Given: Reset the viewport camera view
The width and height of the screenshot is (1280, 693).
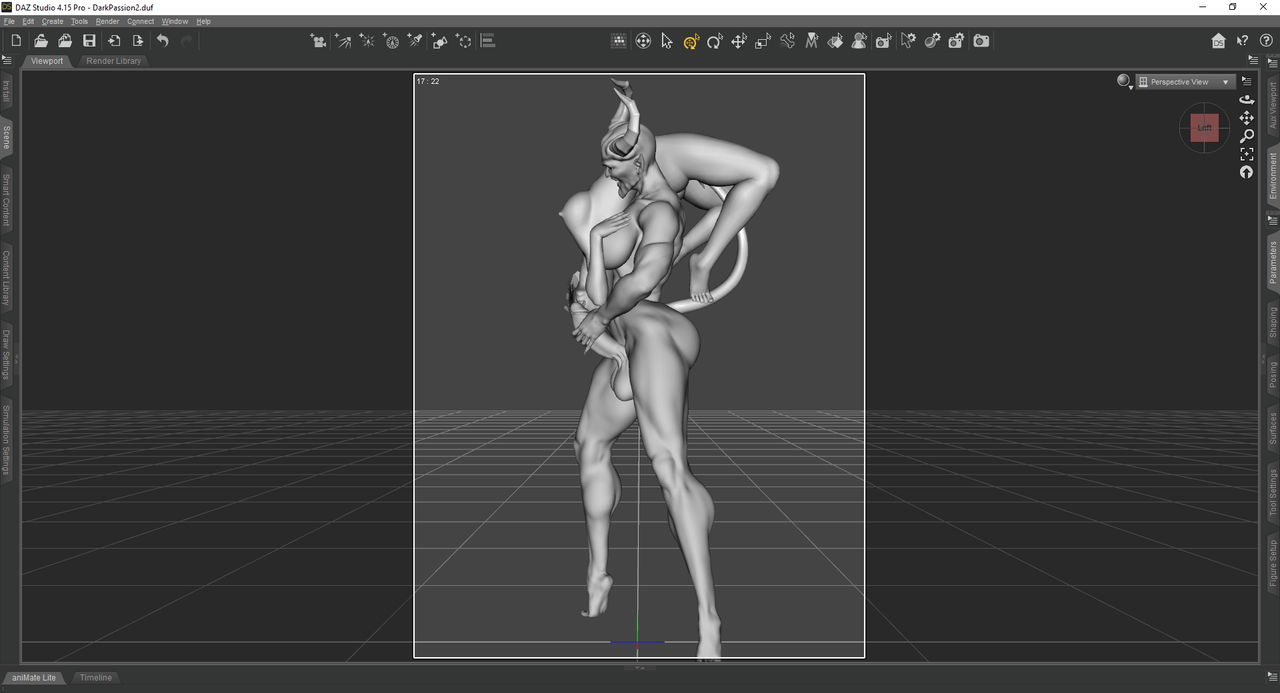Looking at the screenshot, I should click(1246, 172).
